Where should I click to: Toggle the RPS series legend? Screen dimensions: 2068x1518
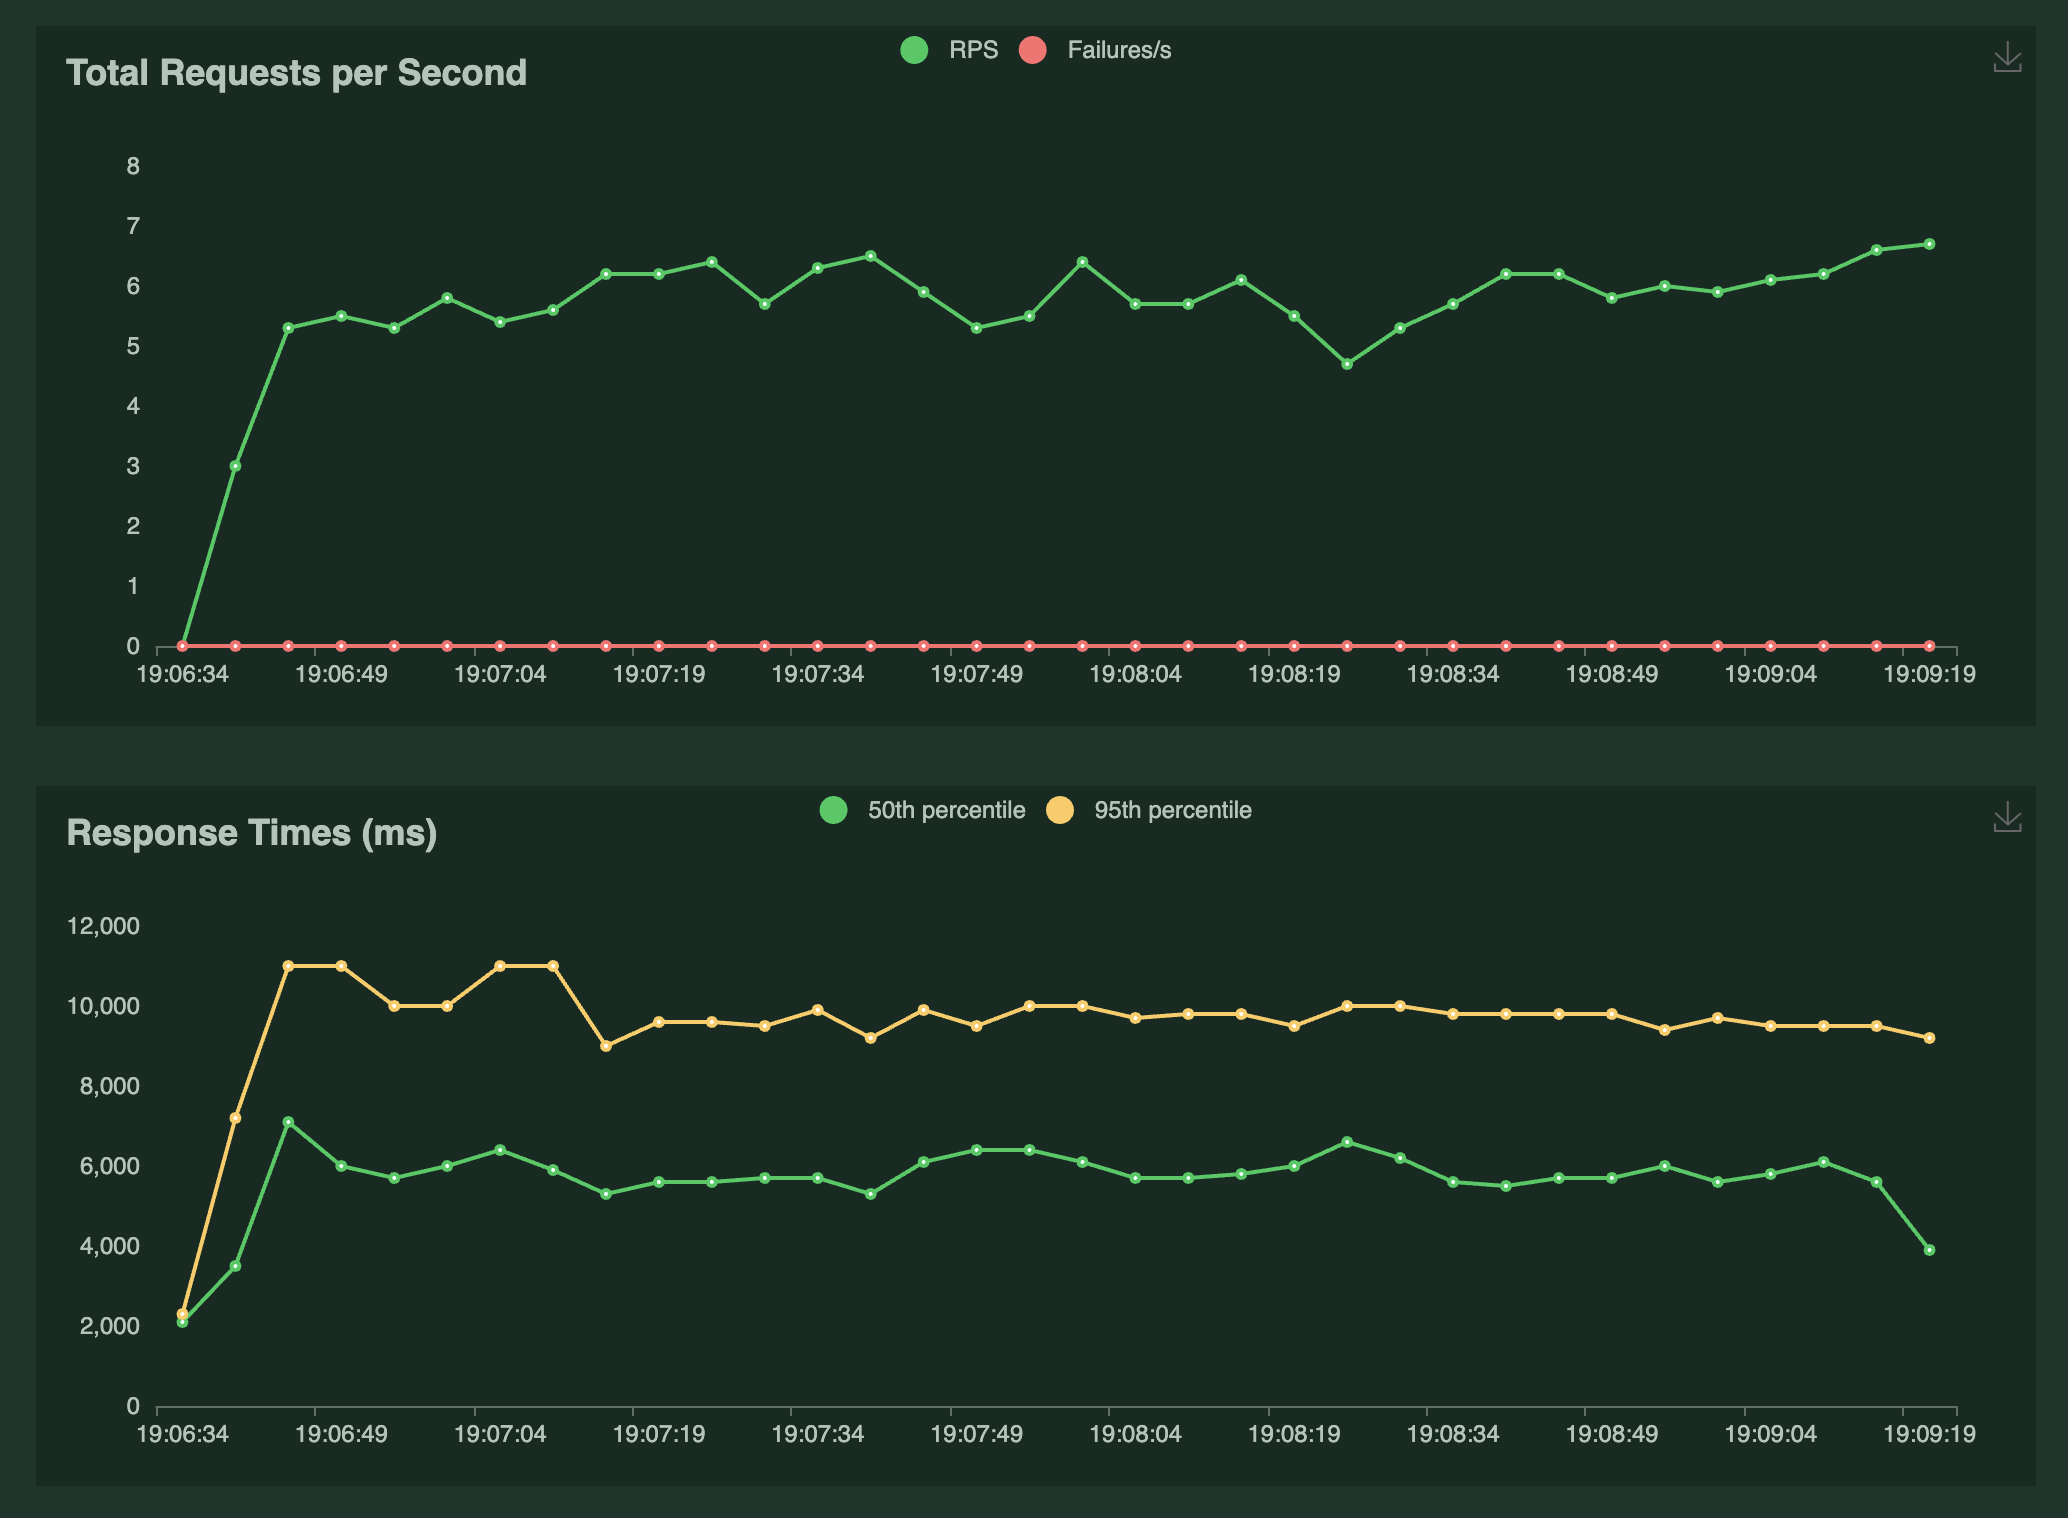pyautogui.click(x=973, y=50)
